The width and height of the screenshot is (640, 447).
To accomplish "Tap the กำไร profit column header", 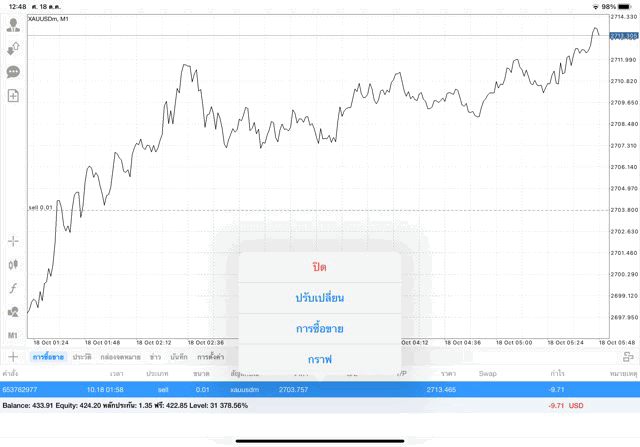I will coord(556,373).
